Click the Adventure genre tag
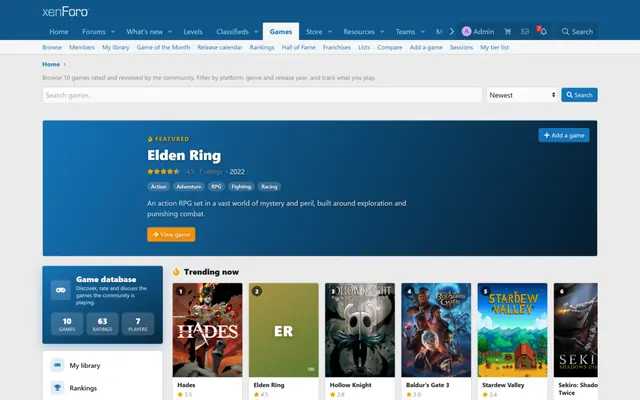The image size is (640, 400). (189, 187)
